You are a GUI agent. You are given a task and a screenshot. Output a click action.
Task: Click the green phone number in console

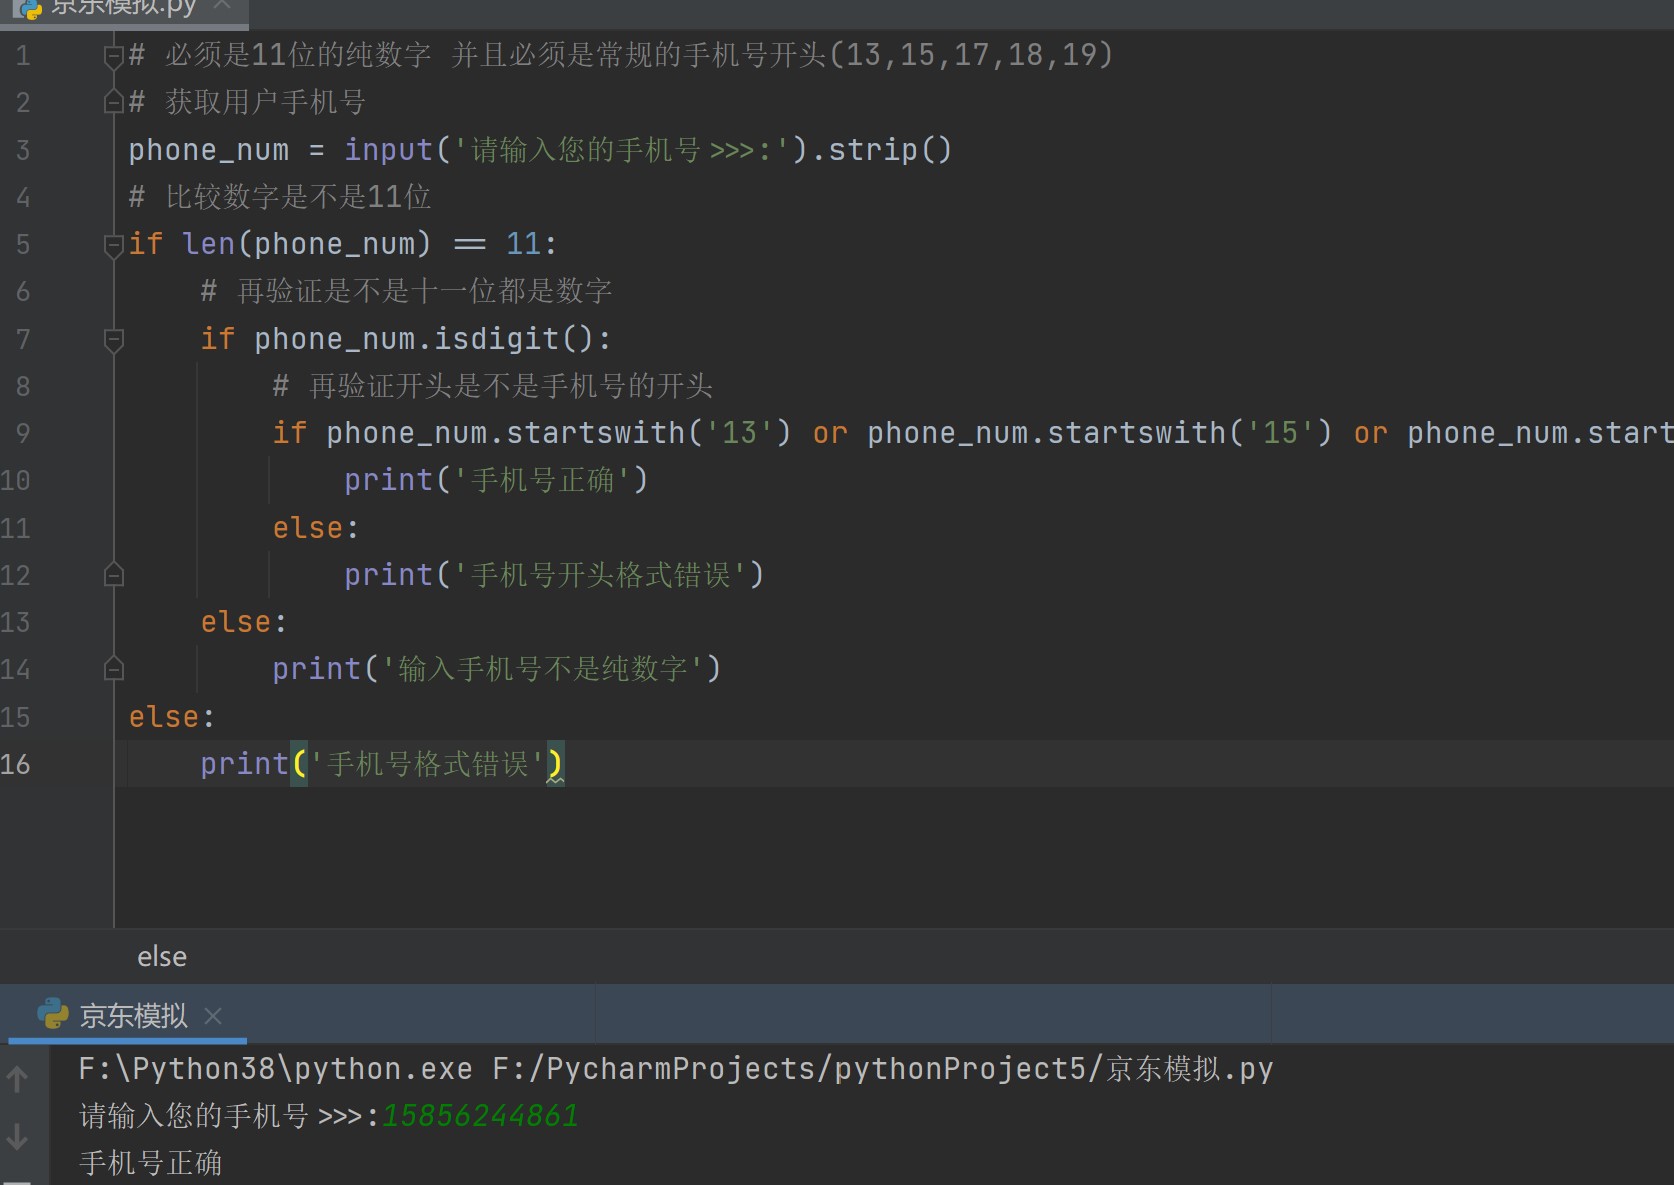point(480,1116)
